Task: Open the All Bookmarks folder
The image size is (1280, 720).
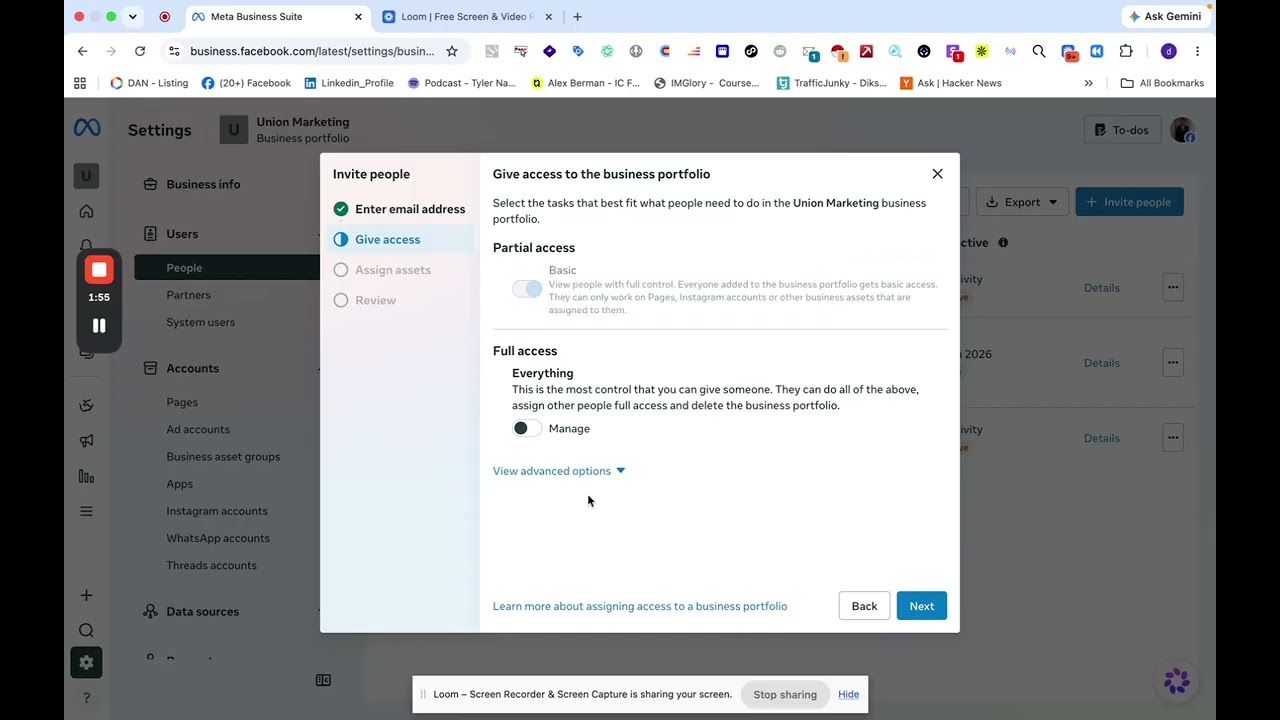Action: [1162, 83]
